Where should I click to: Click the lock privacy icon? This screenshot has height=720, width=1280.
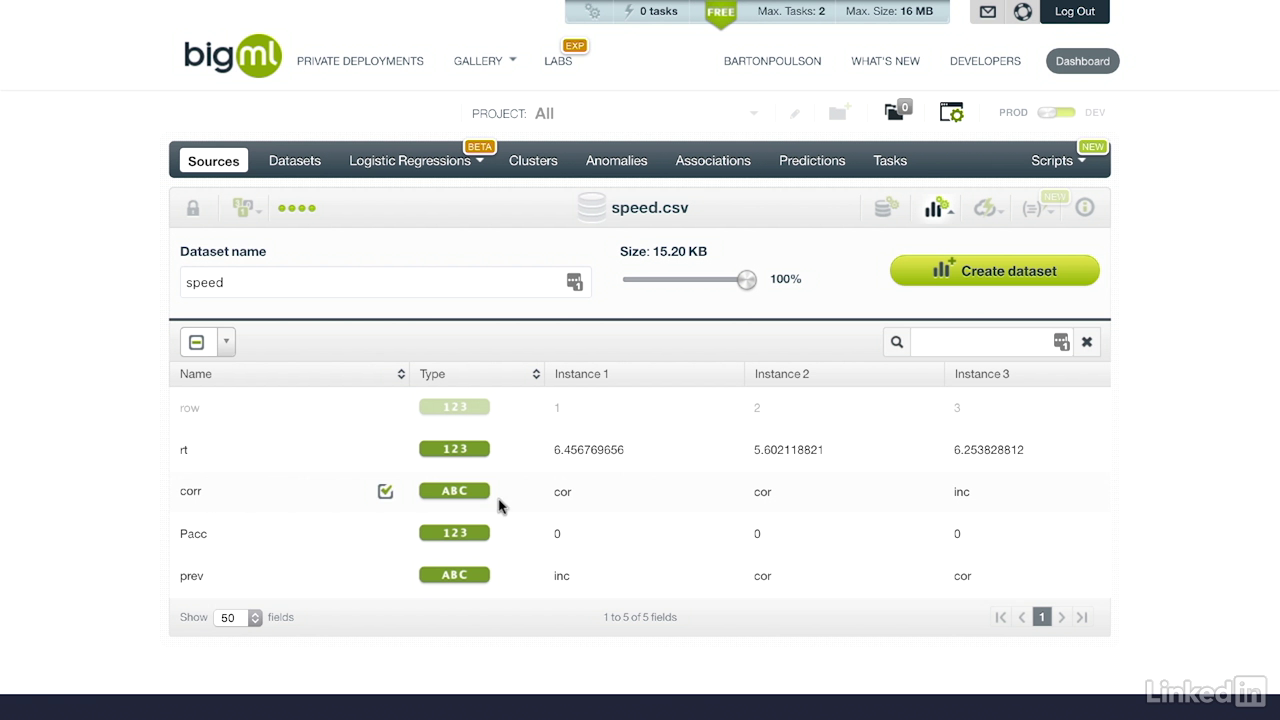tap(193, 208)
